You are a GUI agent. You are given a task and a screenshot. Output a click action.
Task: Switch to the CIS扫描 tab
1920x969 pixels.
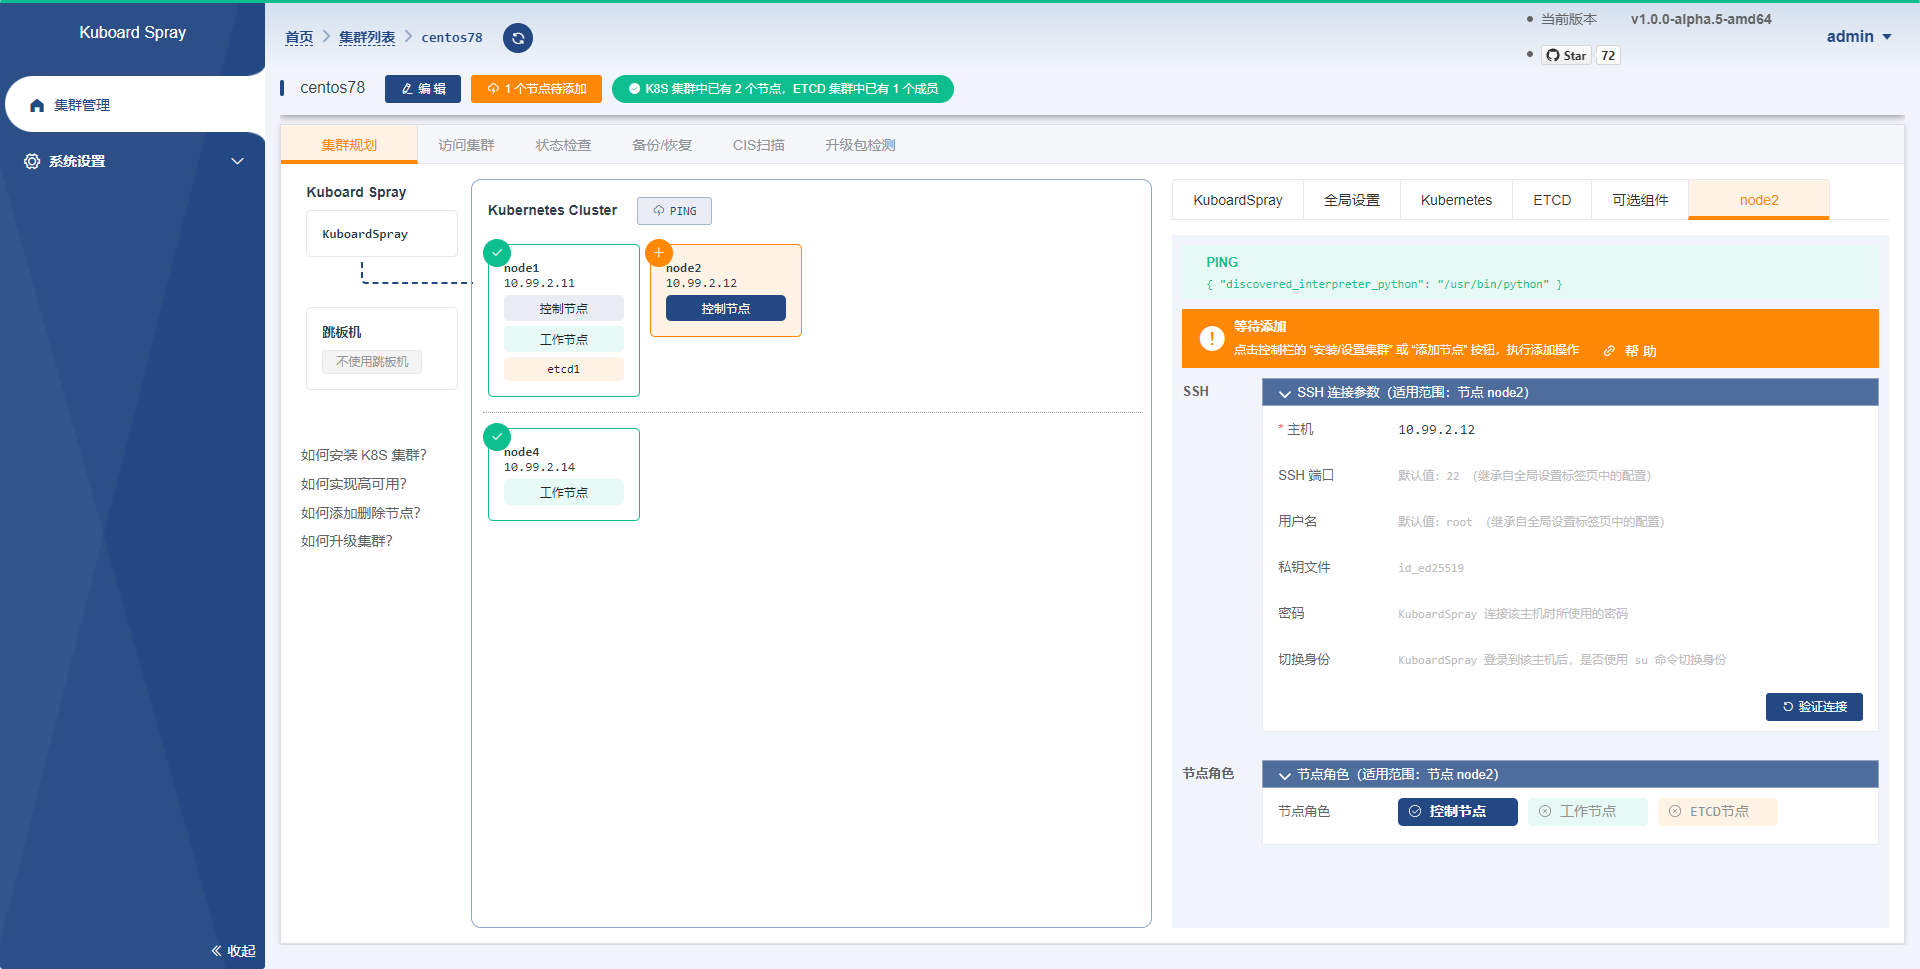[x=759, y=145]
